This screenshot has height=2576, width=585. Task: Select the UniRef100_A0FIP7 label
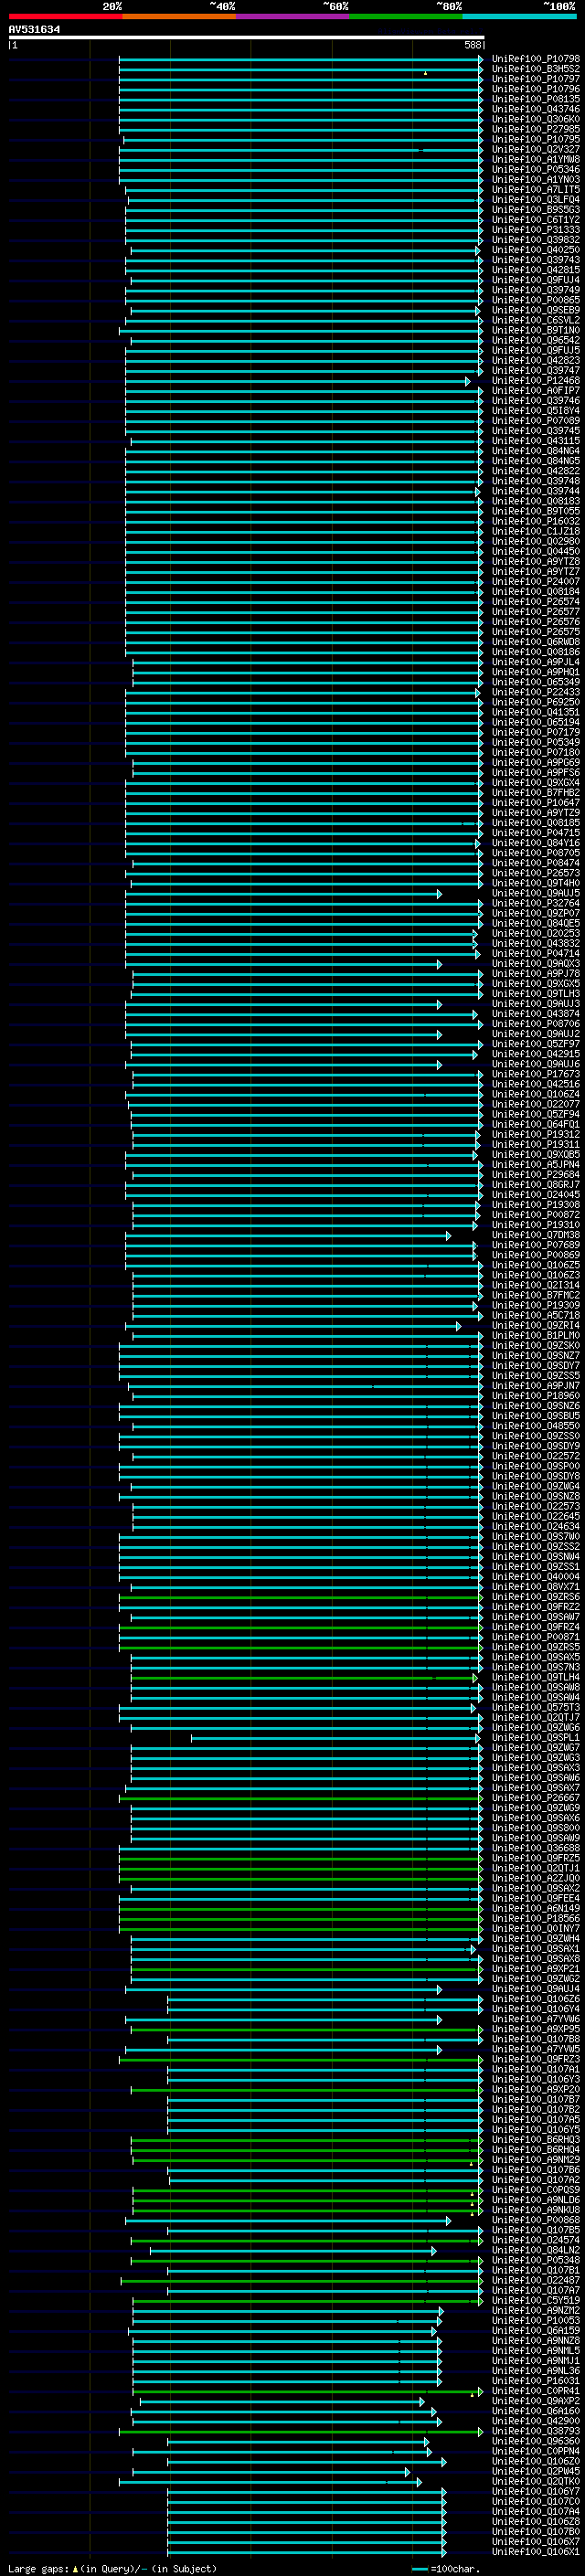click(536, 391)
